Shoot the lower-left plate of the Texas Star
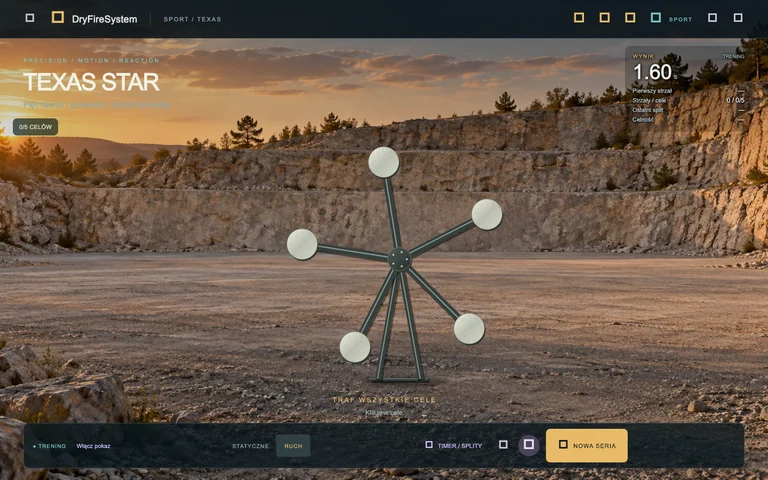The image size is (768, 480). point(355,347)
